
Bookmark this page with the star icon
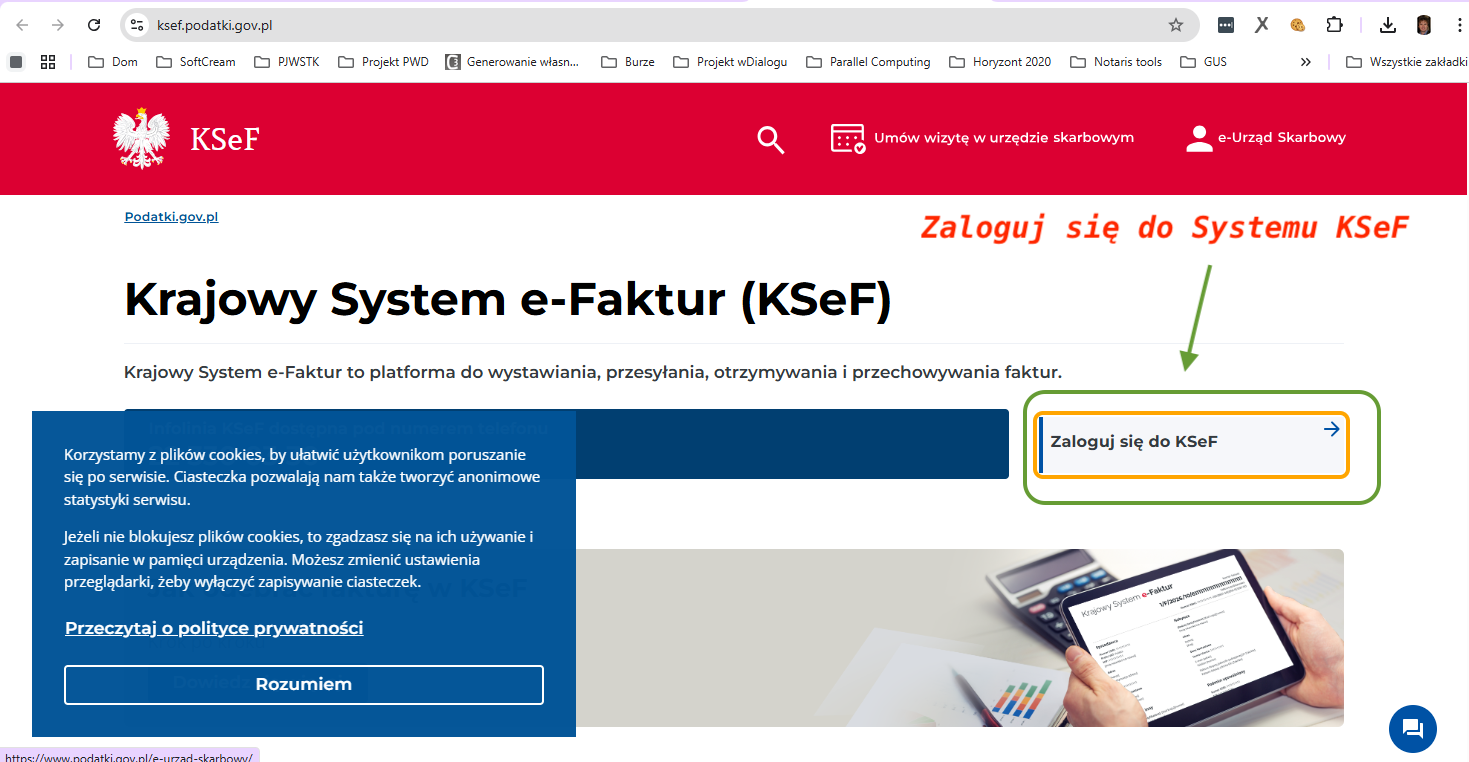pos(1176,25)
